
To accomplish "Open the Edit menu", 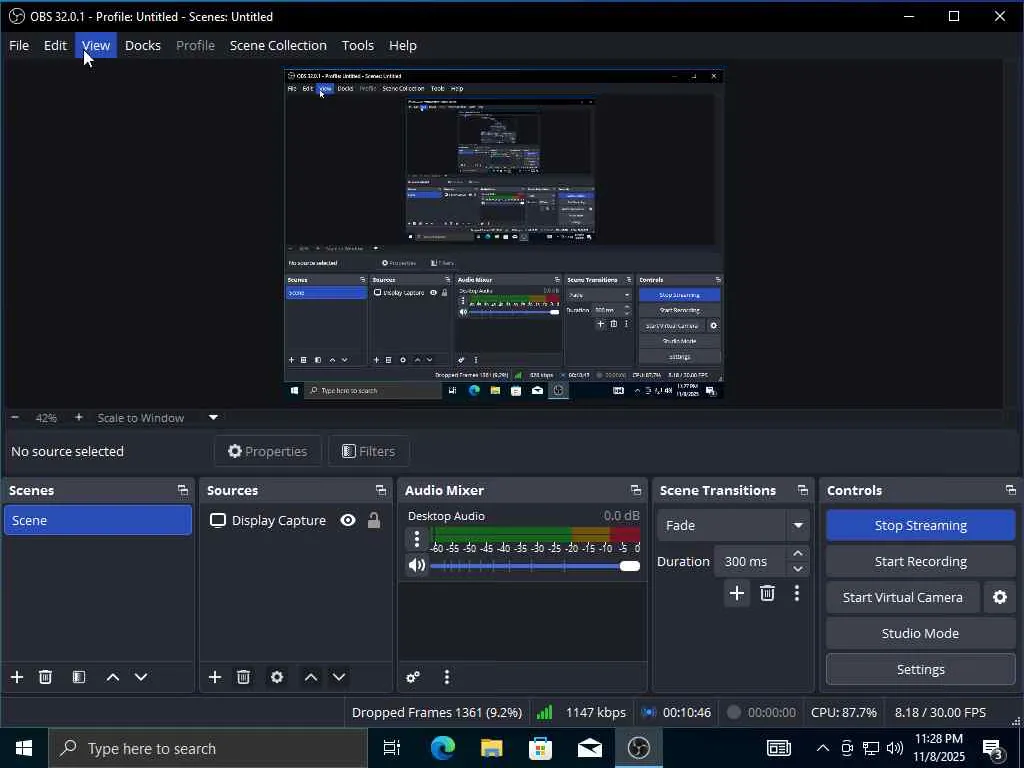I will point(56,46).
